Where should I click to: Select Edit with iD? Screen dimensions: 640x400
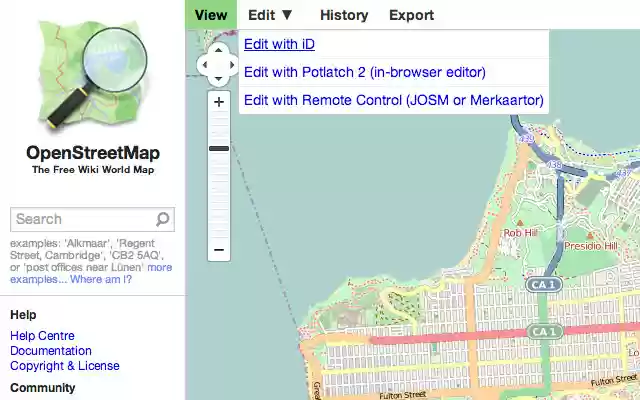tap(279, 44)
